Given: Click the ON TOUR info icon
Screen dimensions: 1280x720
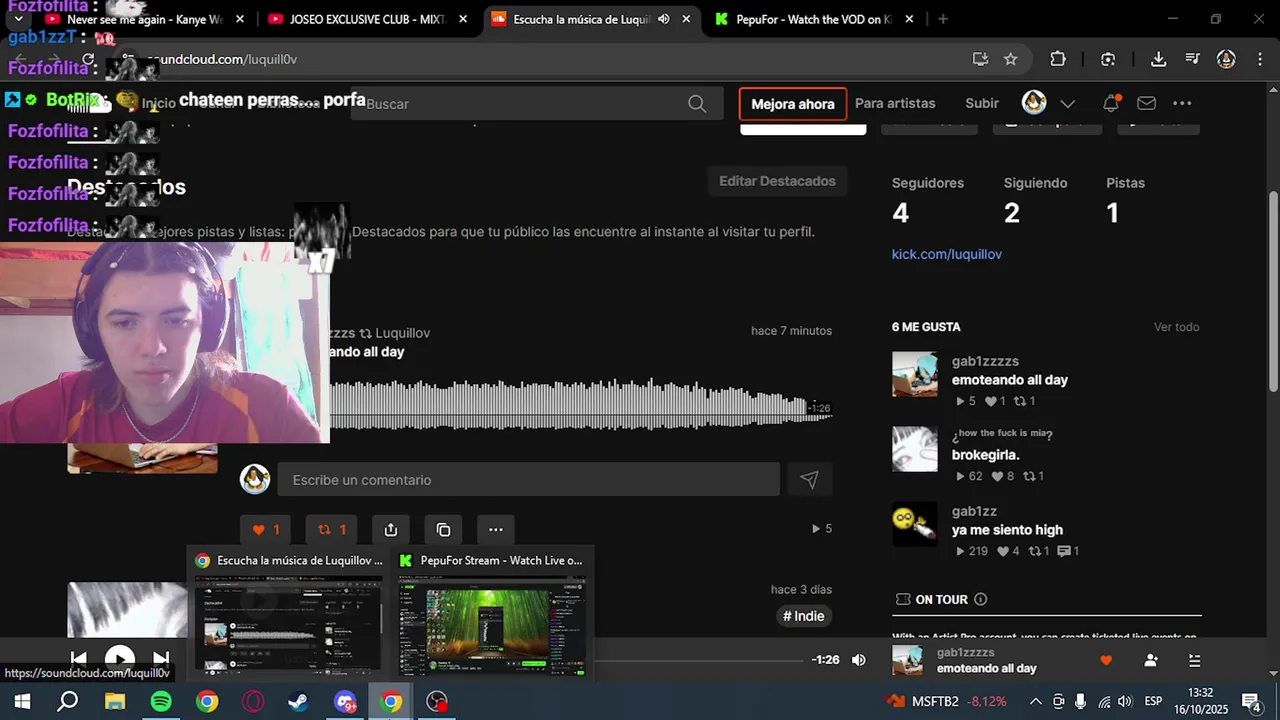Looking at the screenshot, I should point(980,599).
